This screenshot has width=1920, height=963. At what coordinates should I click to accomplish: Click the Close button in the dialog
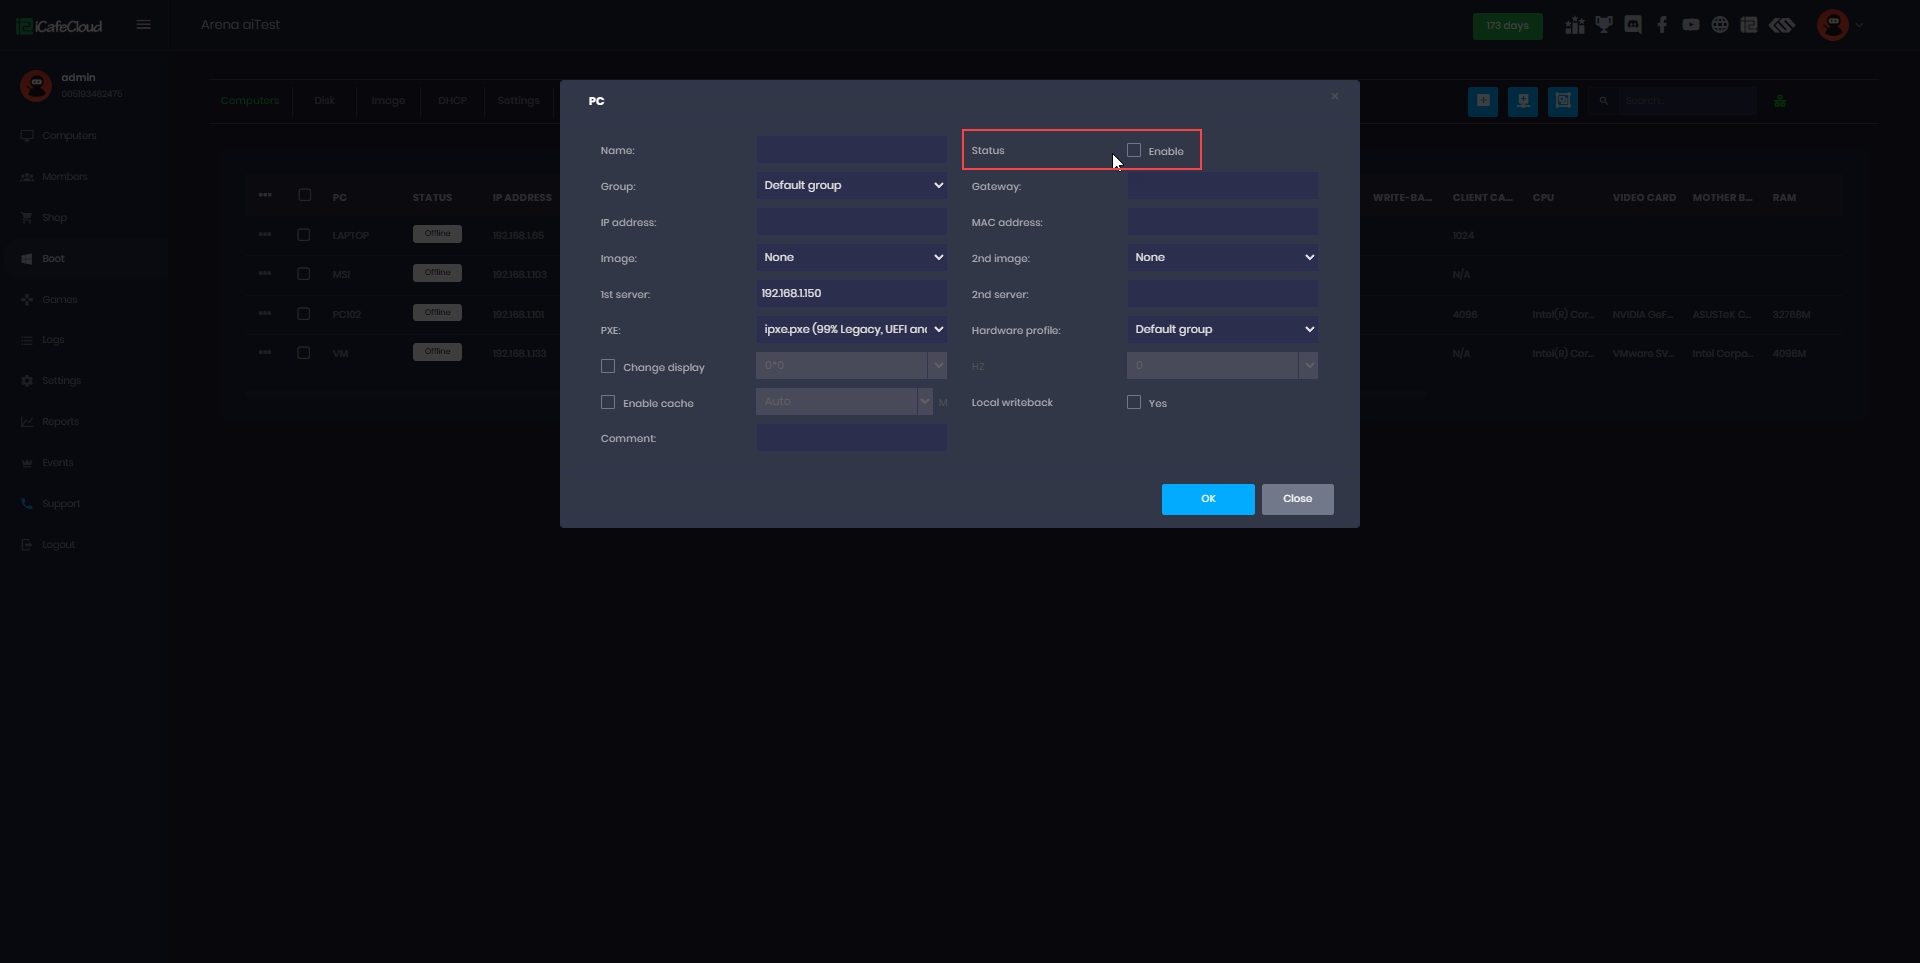[x=1297, y=498]
